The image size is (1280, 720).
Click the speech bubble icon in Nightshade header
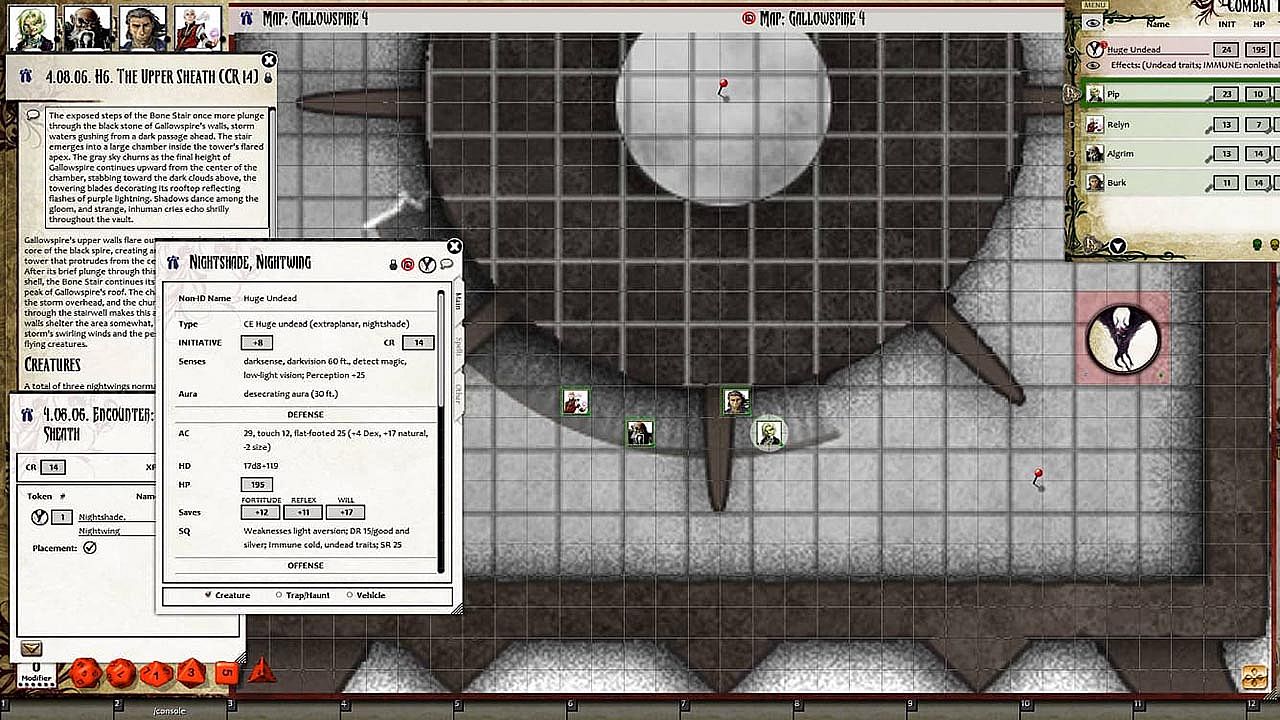point(446,265)
